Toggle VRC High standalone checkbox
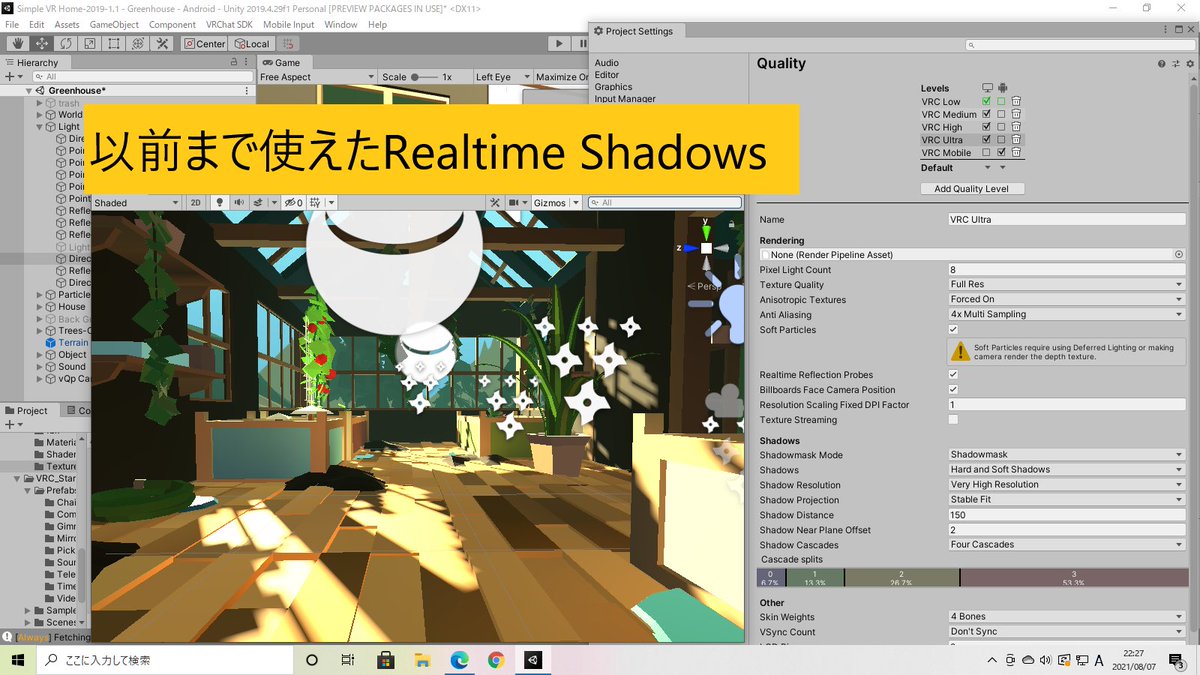 [x=987, y=127]
